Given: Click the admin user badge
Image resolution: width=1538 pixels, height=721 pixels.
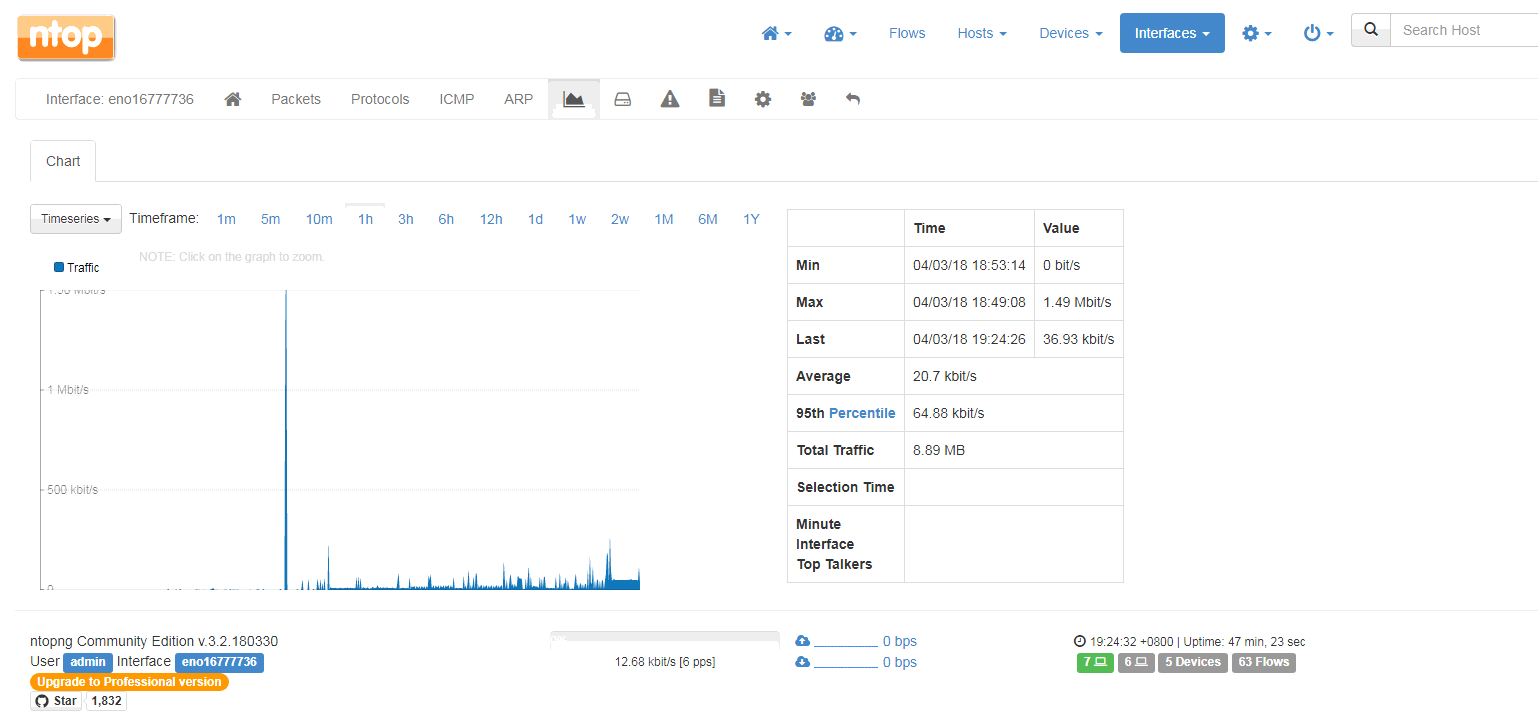Looking at the screenshot, I should click(x=88, y=662).
